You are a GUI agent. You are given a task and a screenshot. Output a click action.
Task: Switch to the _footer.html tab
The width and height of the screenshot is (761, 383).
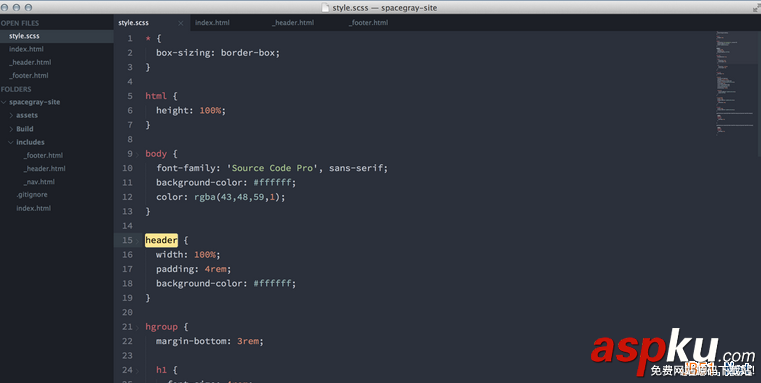coord(368,22)
